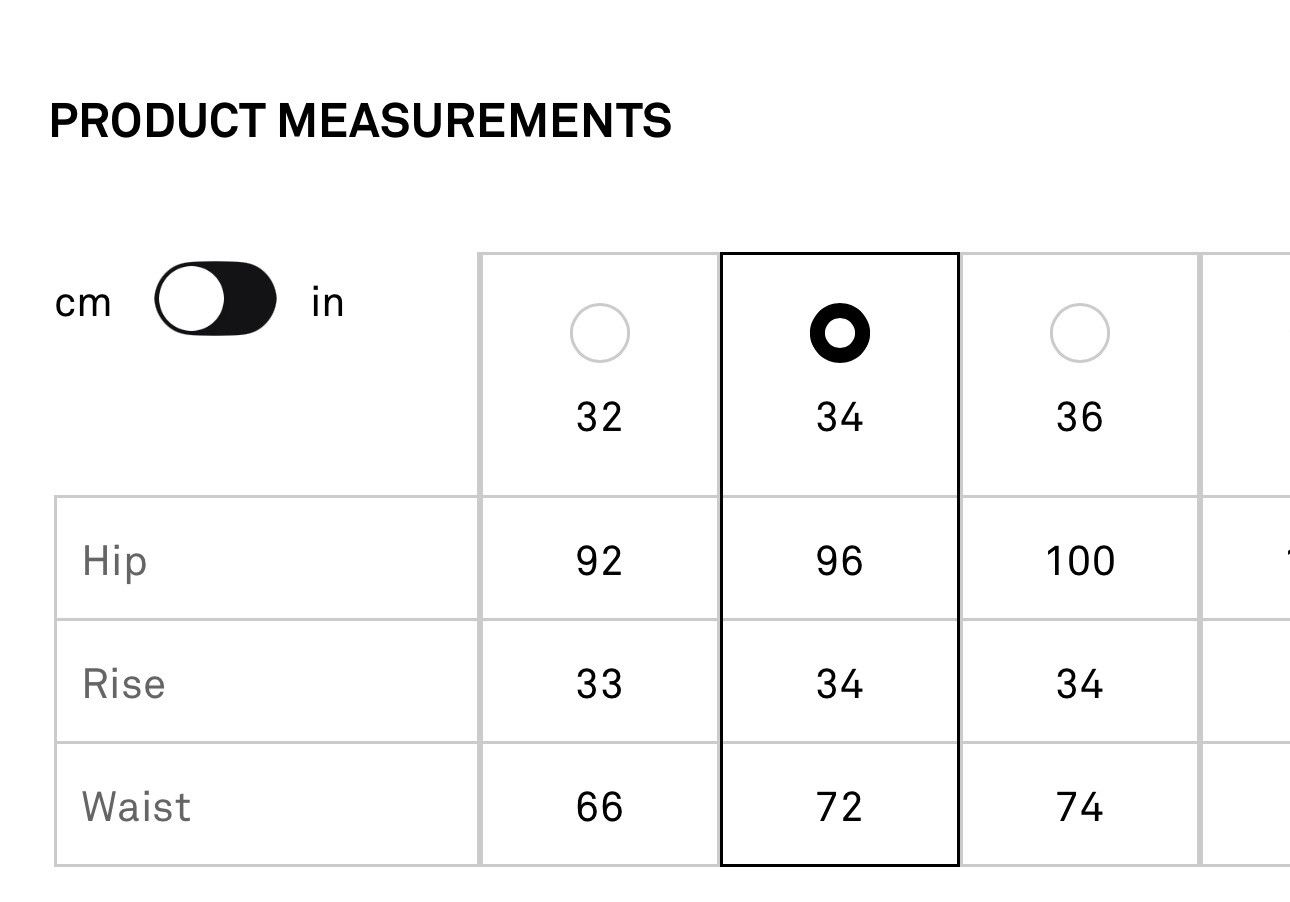Select the size 32 radio button

click(x=600, y=333)
